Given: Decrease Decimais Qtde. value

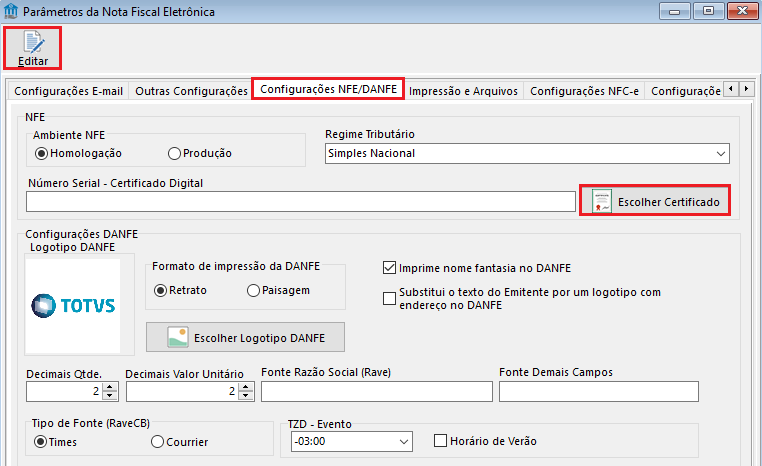Looking at the screenshot, I should click(110, 396).
